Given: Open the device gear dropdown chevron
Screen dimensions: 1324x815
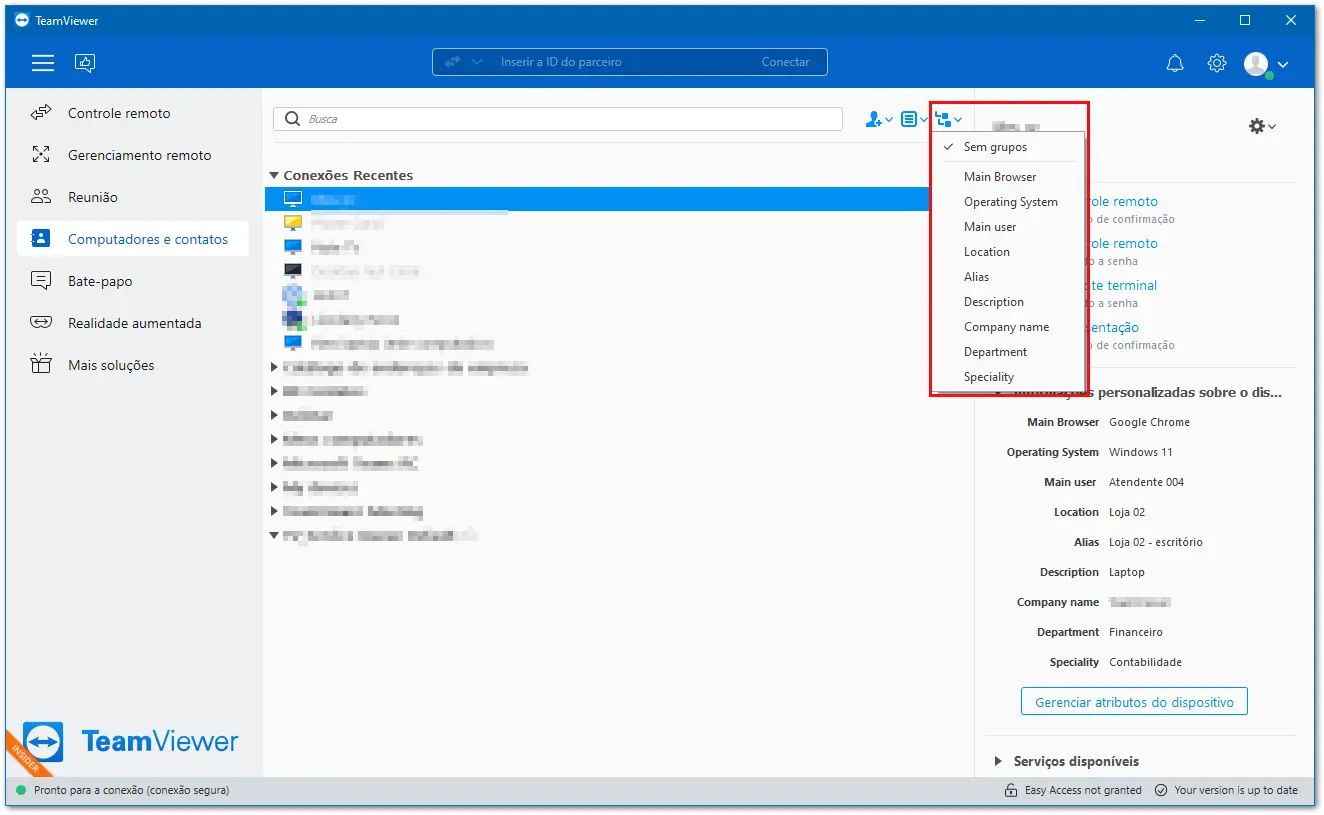Looking at the screenshot, I should tap(1272, 126).
